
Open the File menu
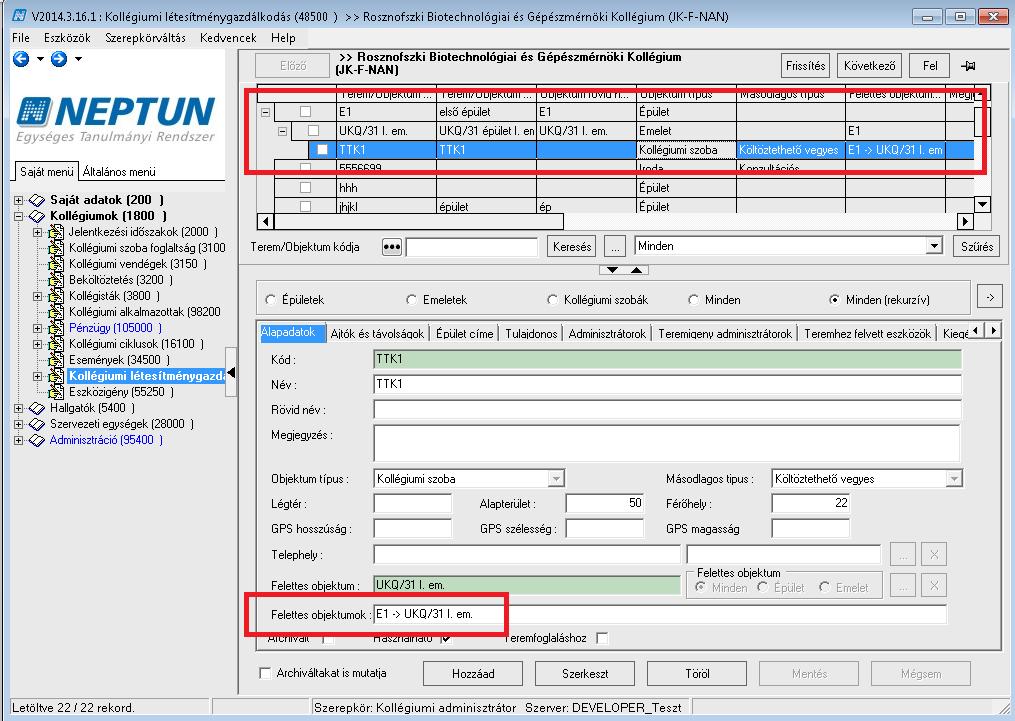pos(21,38)
